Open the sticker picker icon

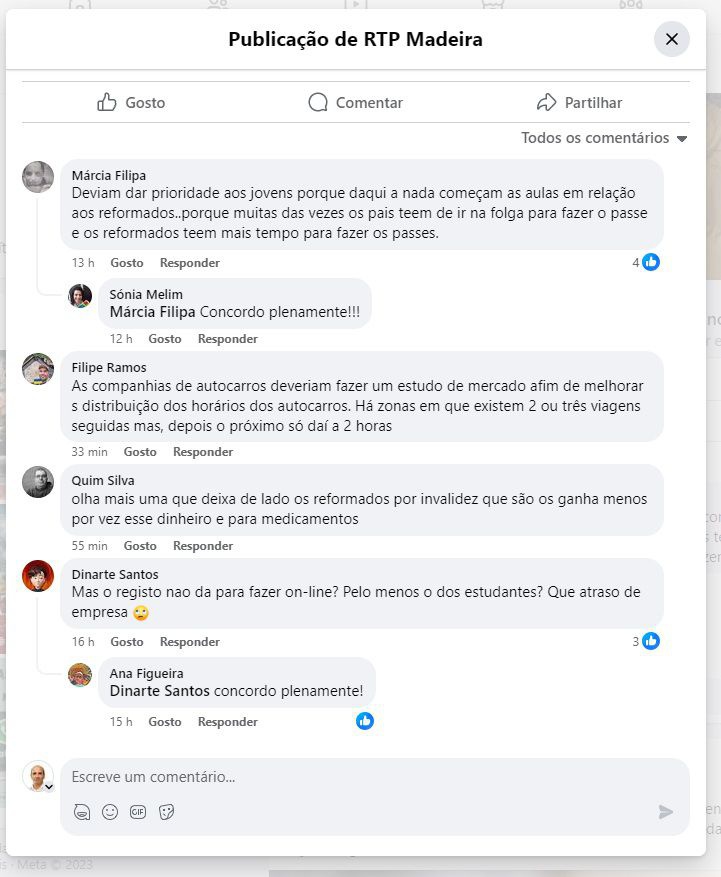(167, 812)
